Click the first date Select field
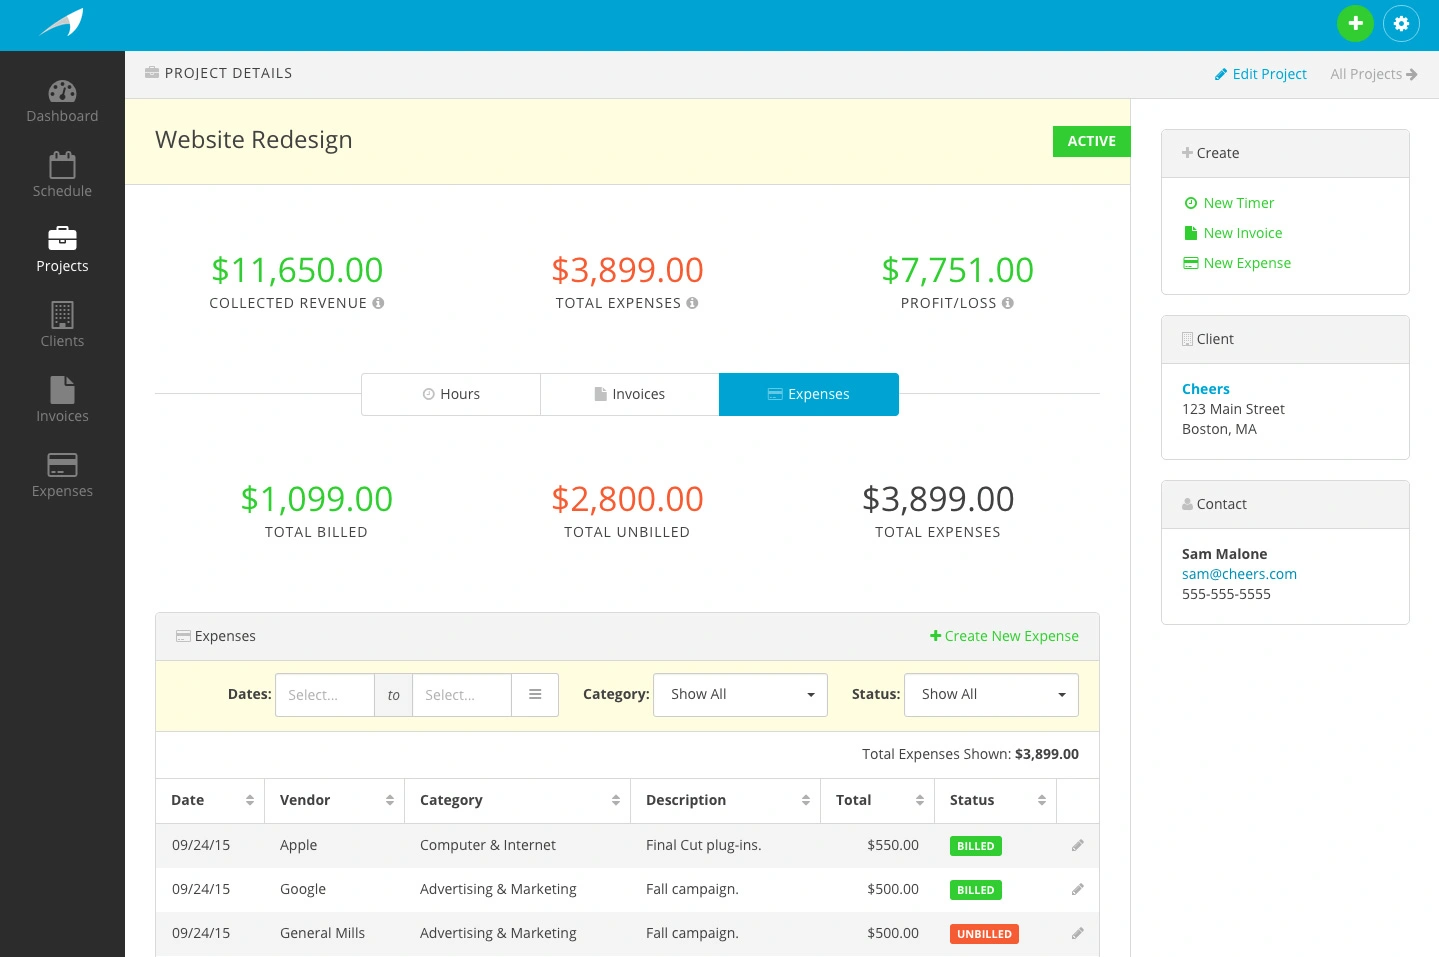Viewport: 1439px width, 957px height. pos(324,694)
